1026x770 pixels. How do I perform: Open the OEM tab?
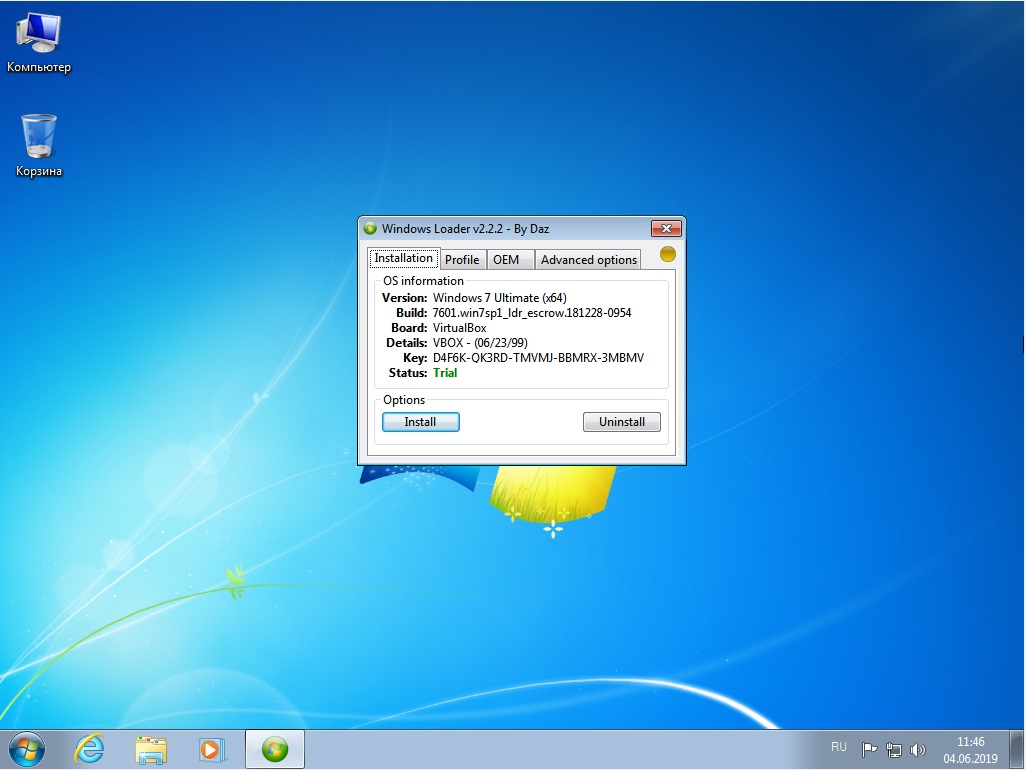point(506,260)
